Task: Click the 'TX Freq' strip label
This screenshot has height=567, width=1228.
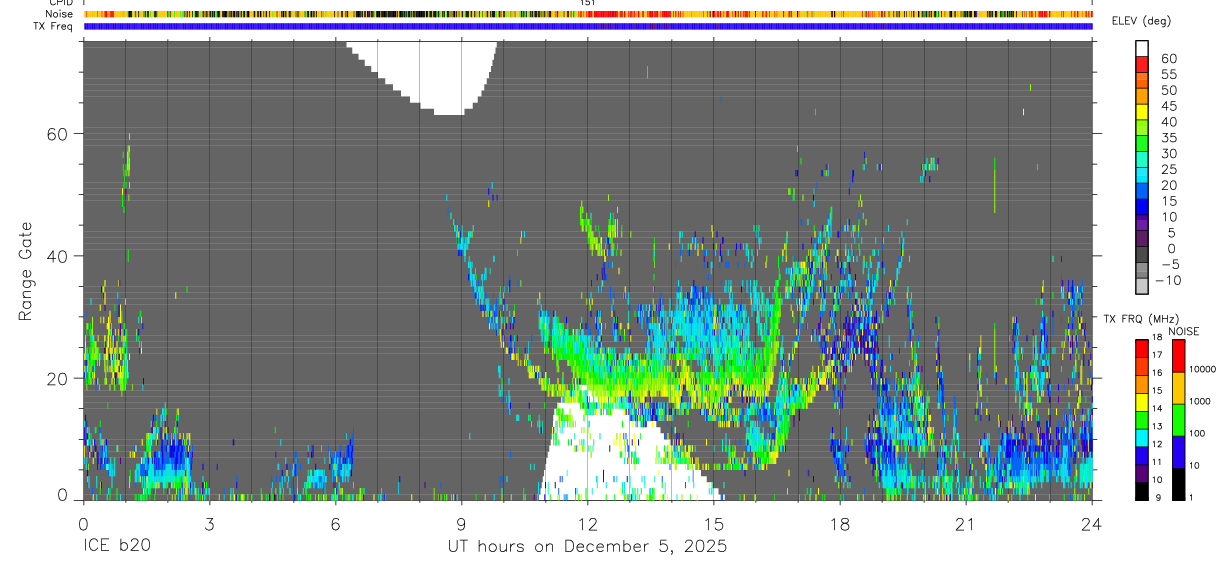Action: point(54,26)
